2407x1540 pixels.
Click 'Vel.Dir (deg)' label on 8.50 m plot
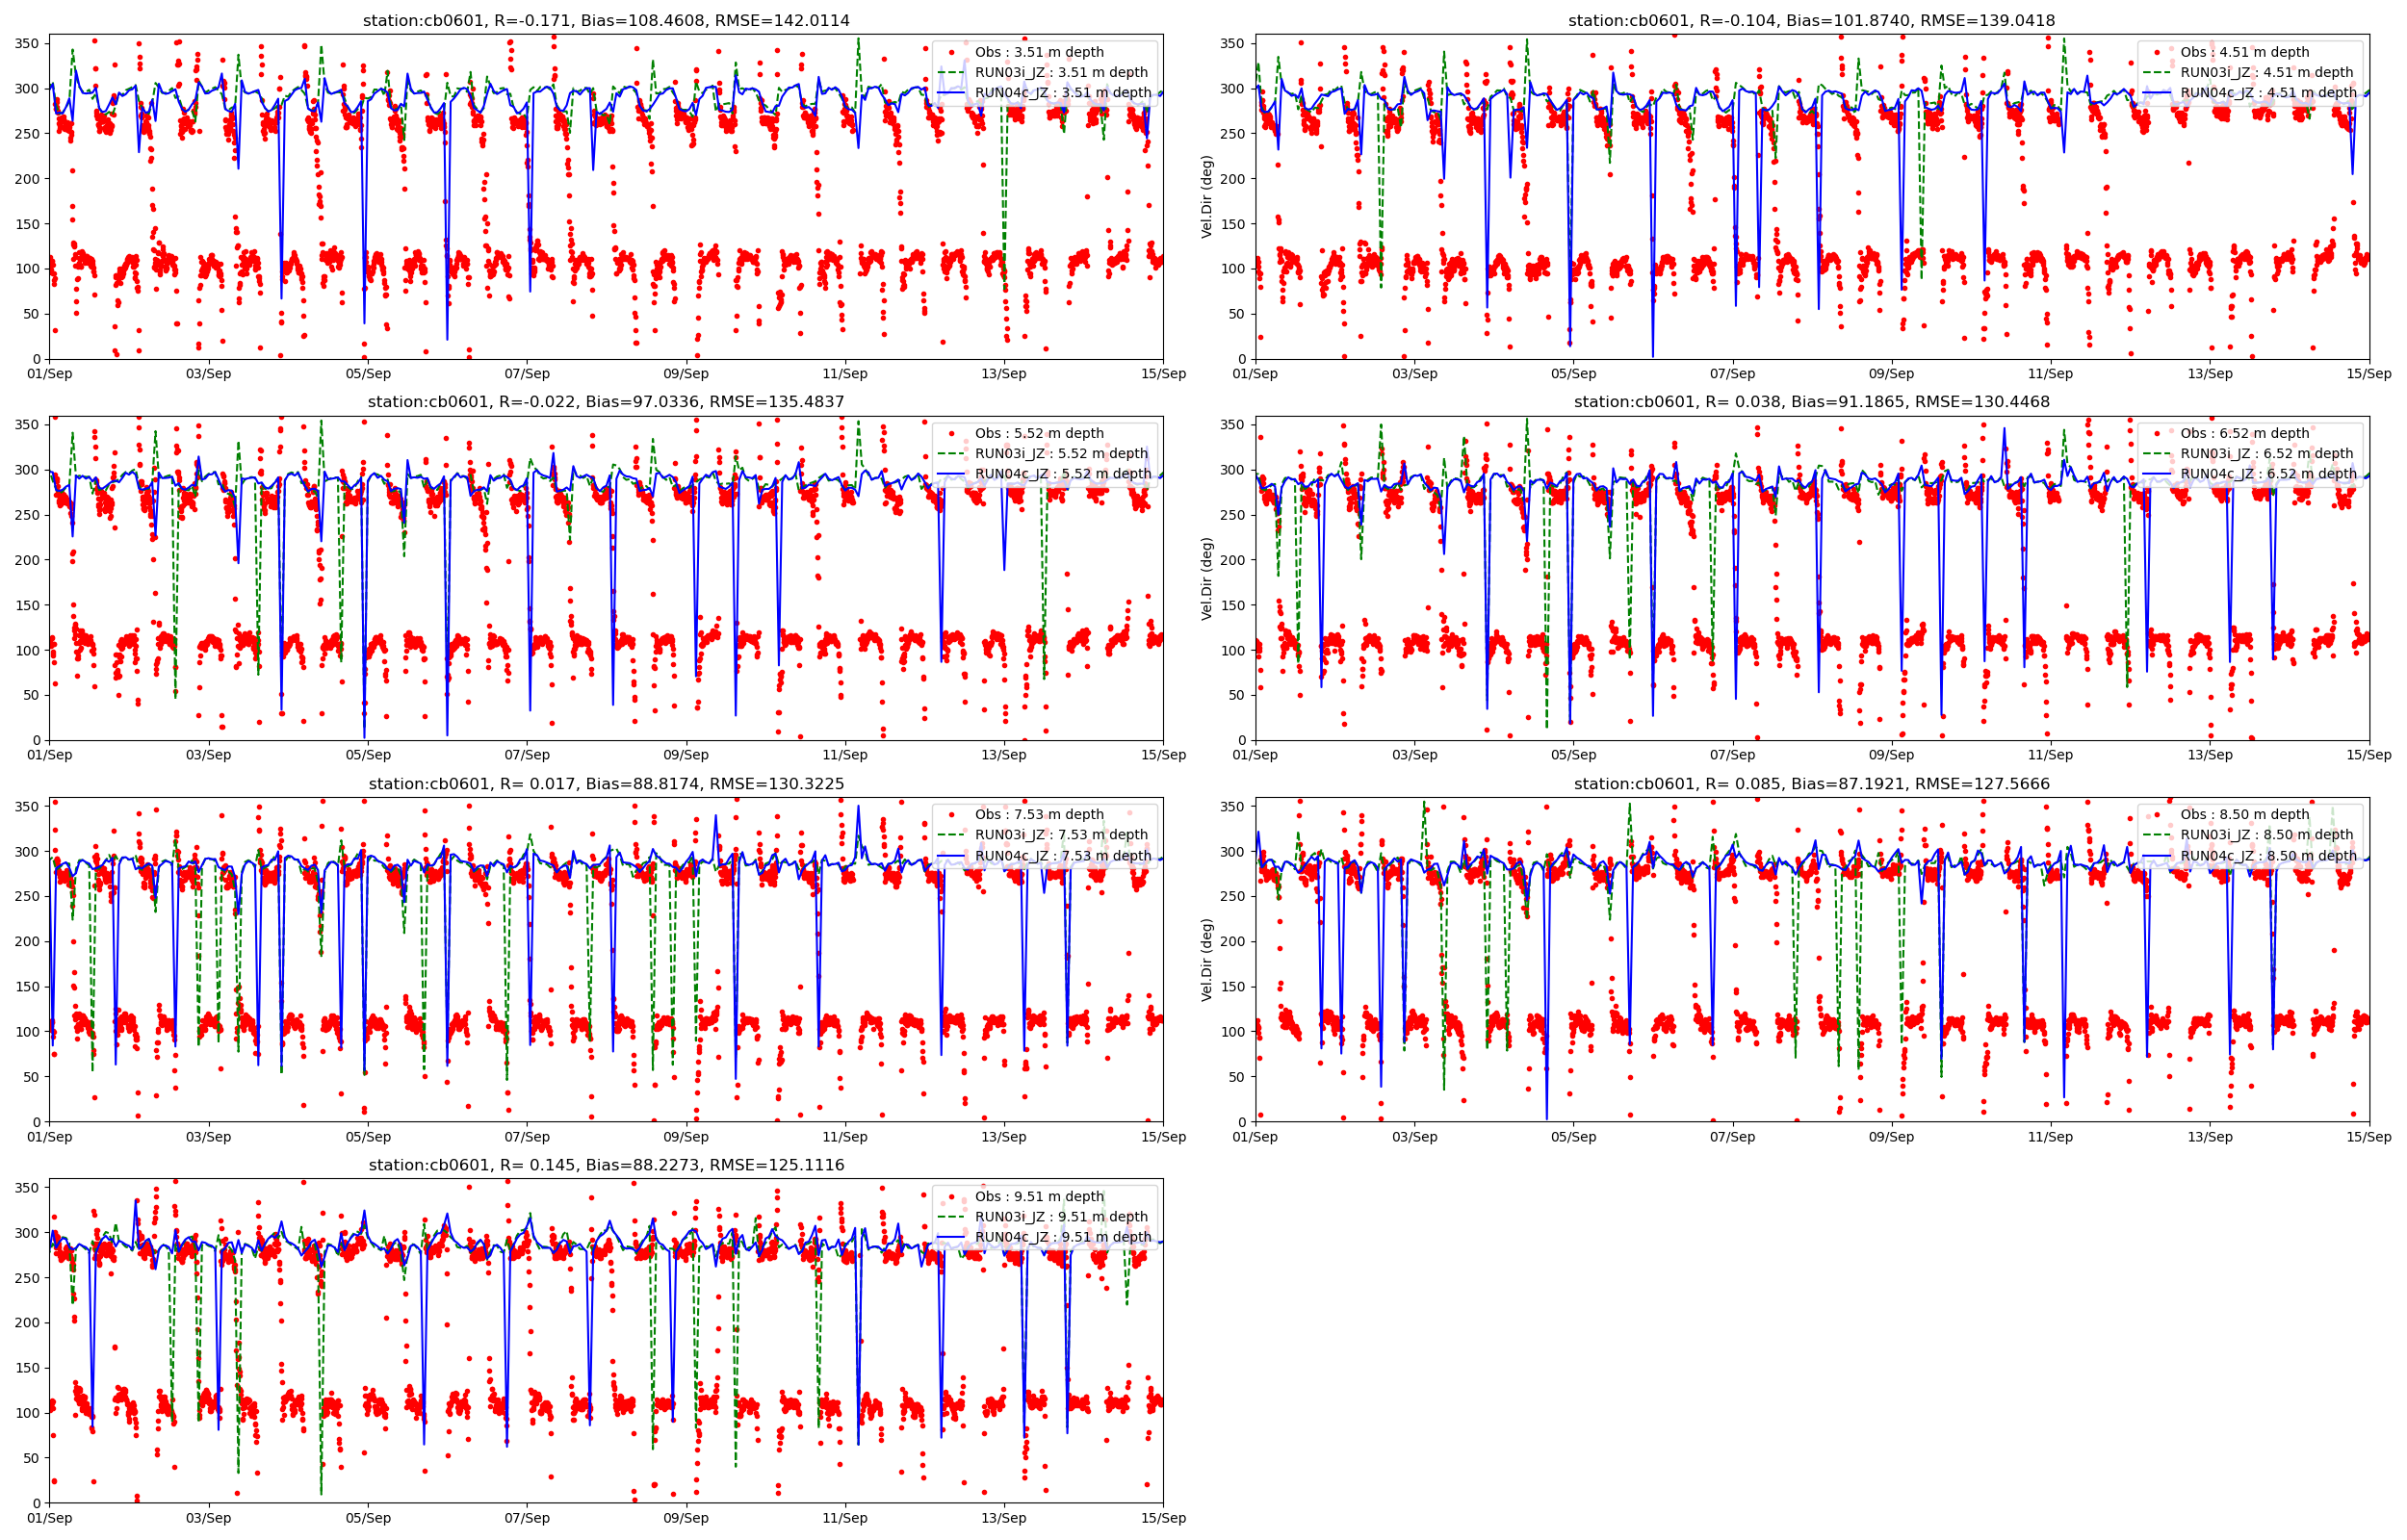[1207, 960]
